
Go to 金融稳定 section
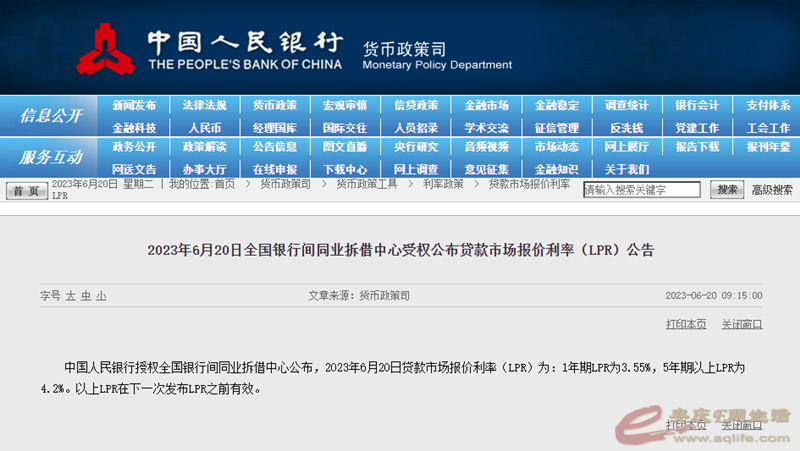point(556,105)
